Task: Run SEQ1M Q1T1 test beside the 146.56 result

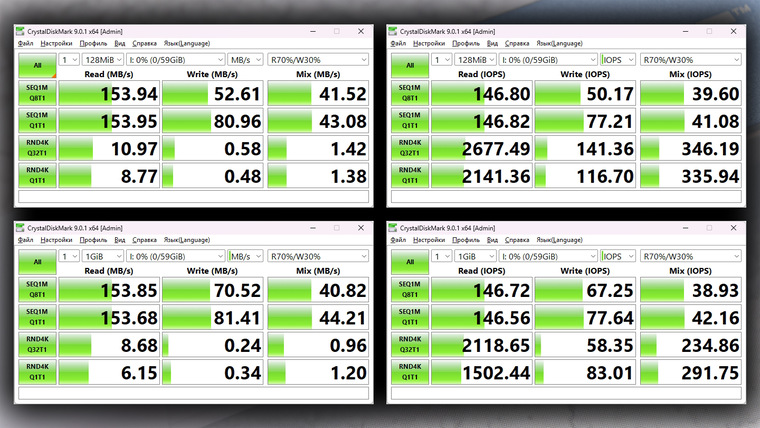Action: 410,317
